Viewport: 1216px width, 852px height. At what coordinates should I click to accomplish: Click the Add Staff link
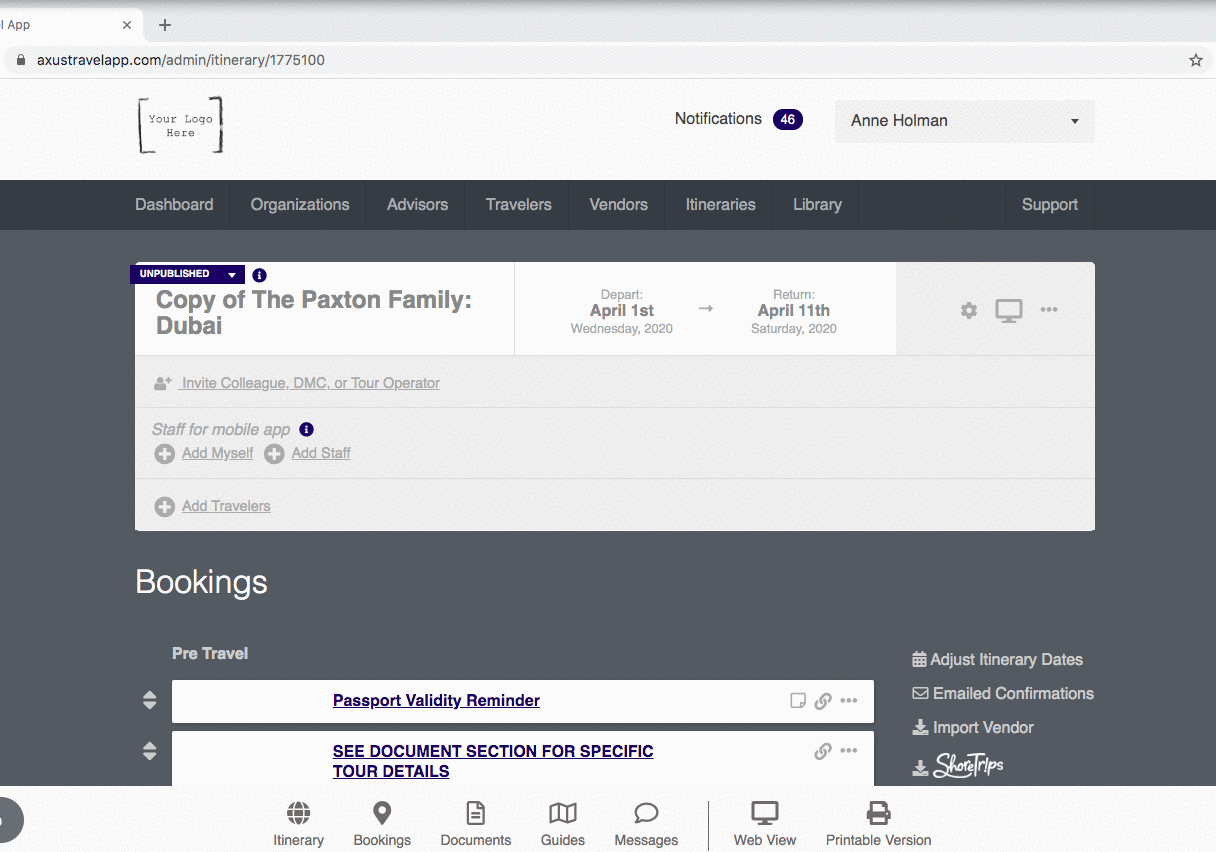[321, 453]
